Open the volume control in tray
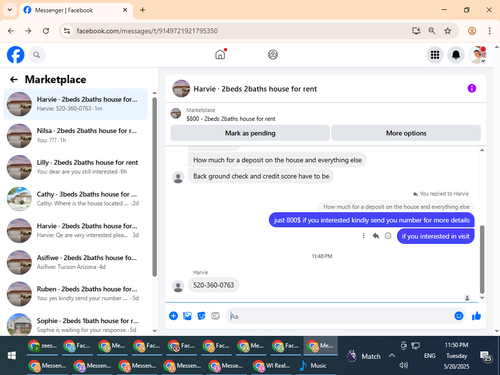 (x=403, y=365)
